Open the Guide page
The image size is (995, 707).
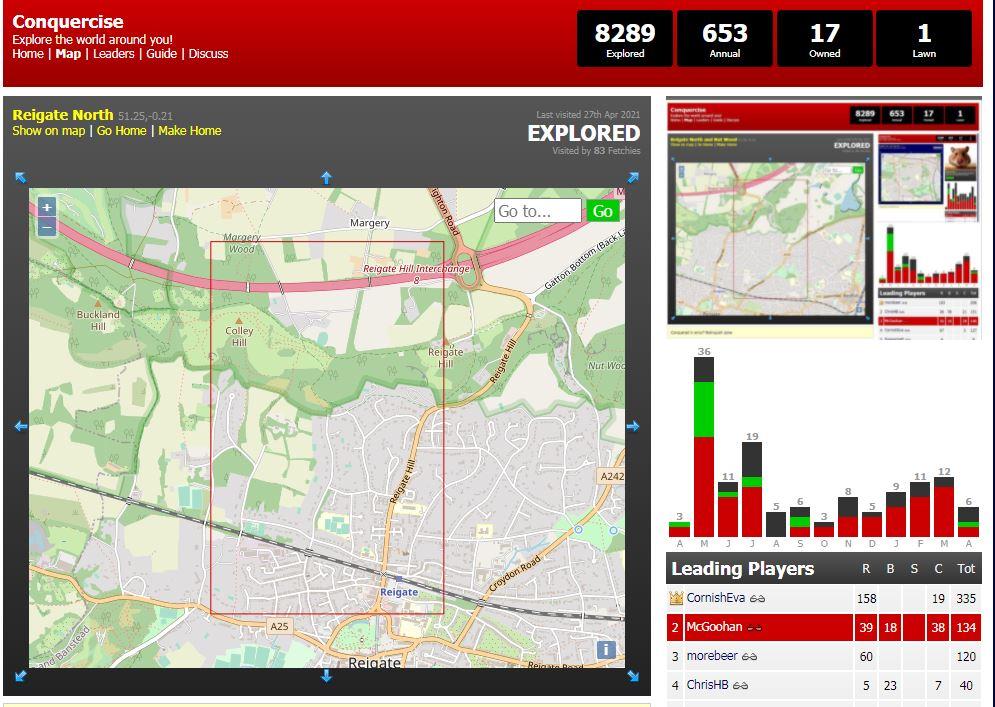pos(161,54)
